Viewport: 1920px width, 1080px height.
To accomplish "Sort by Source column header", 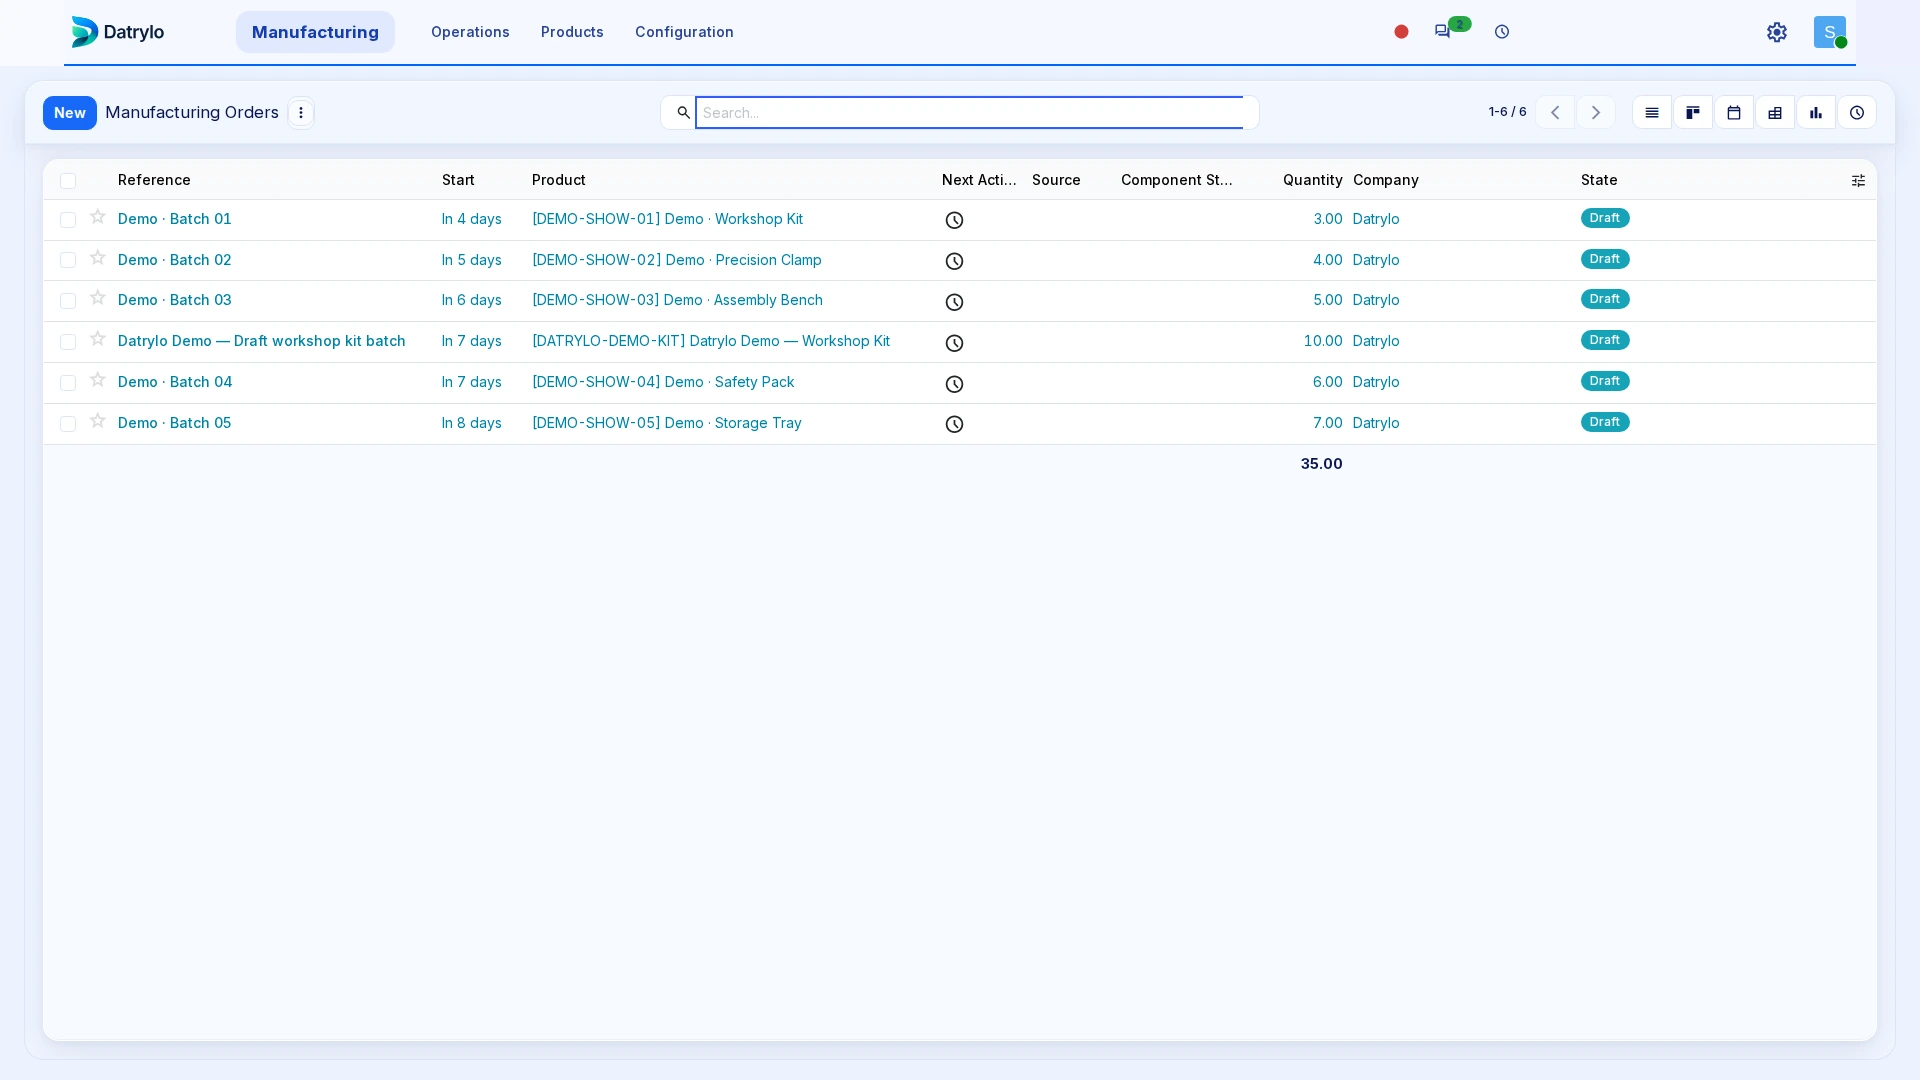I will (x=1056, y=180).
